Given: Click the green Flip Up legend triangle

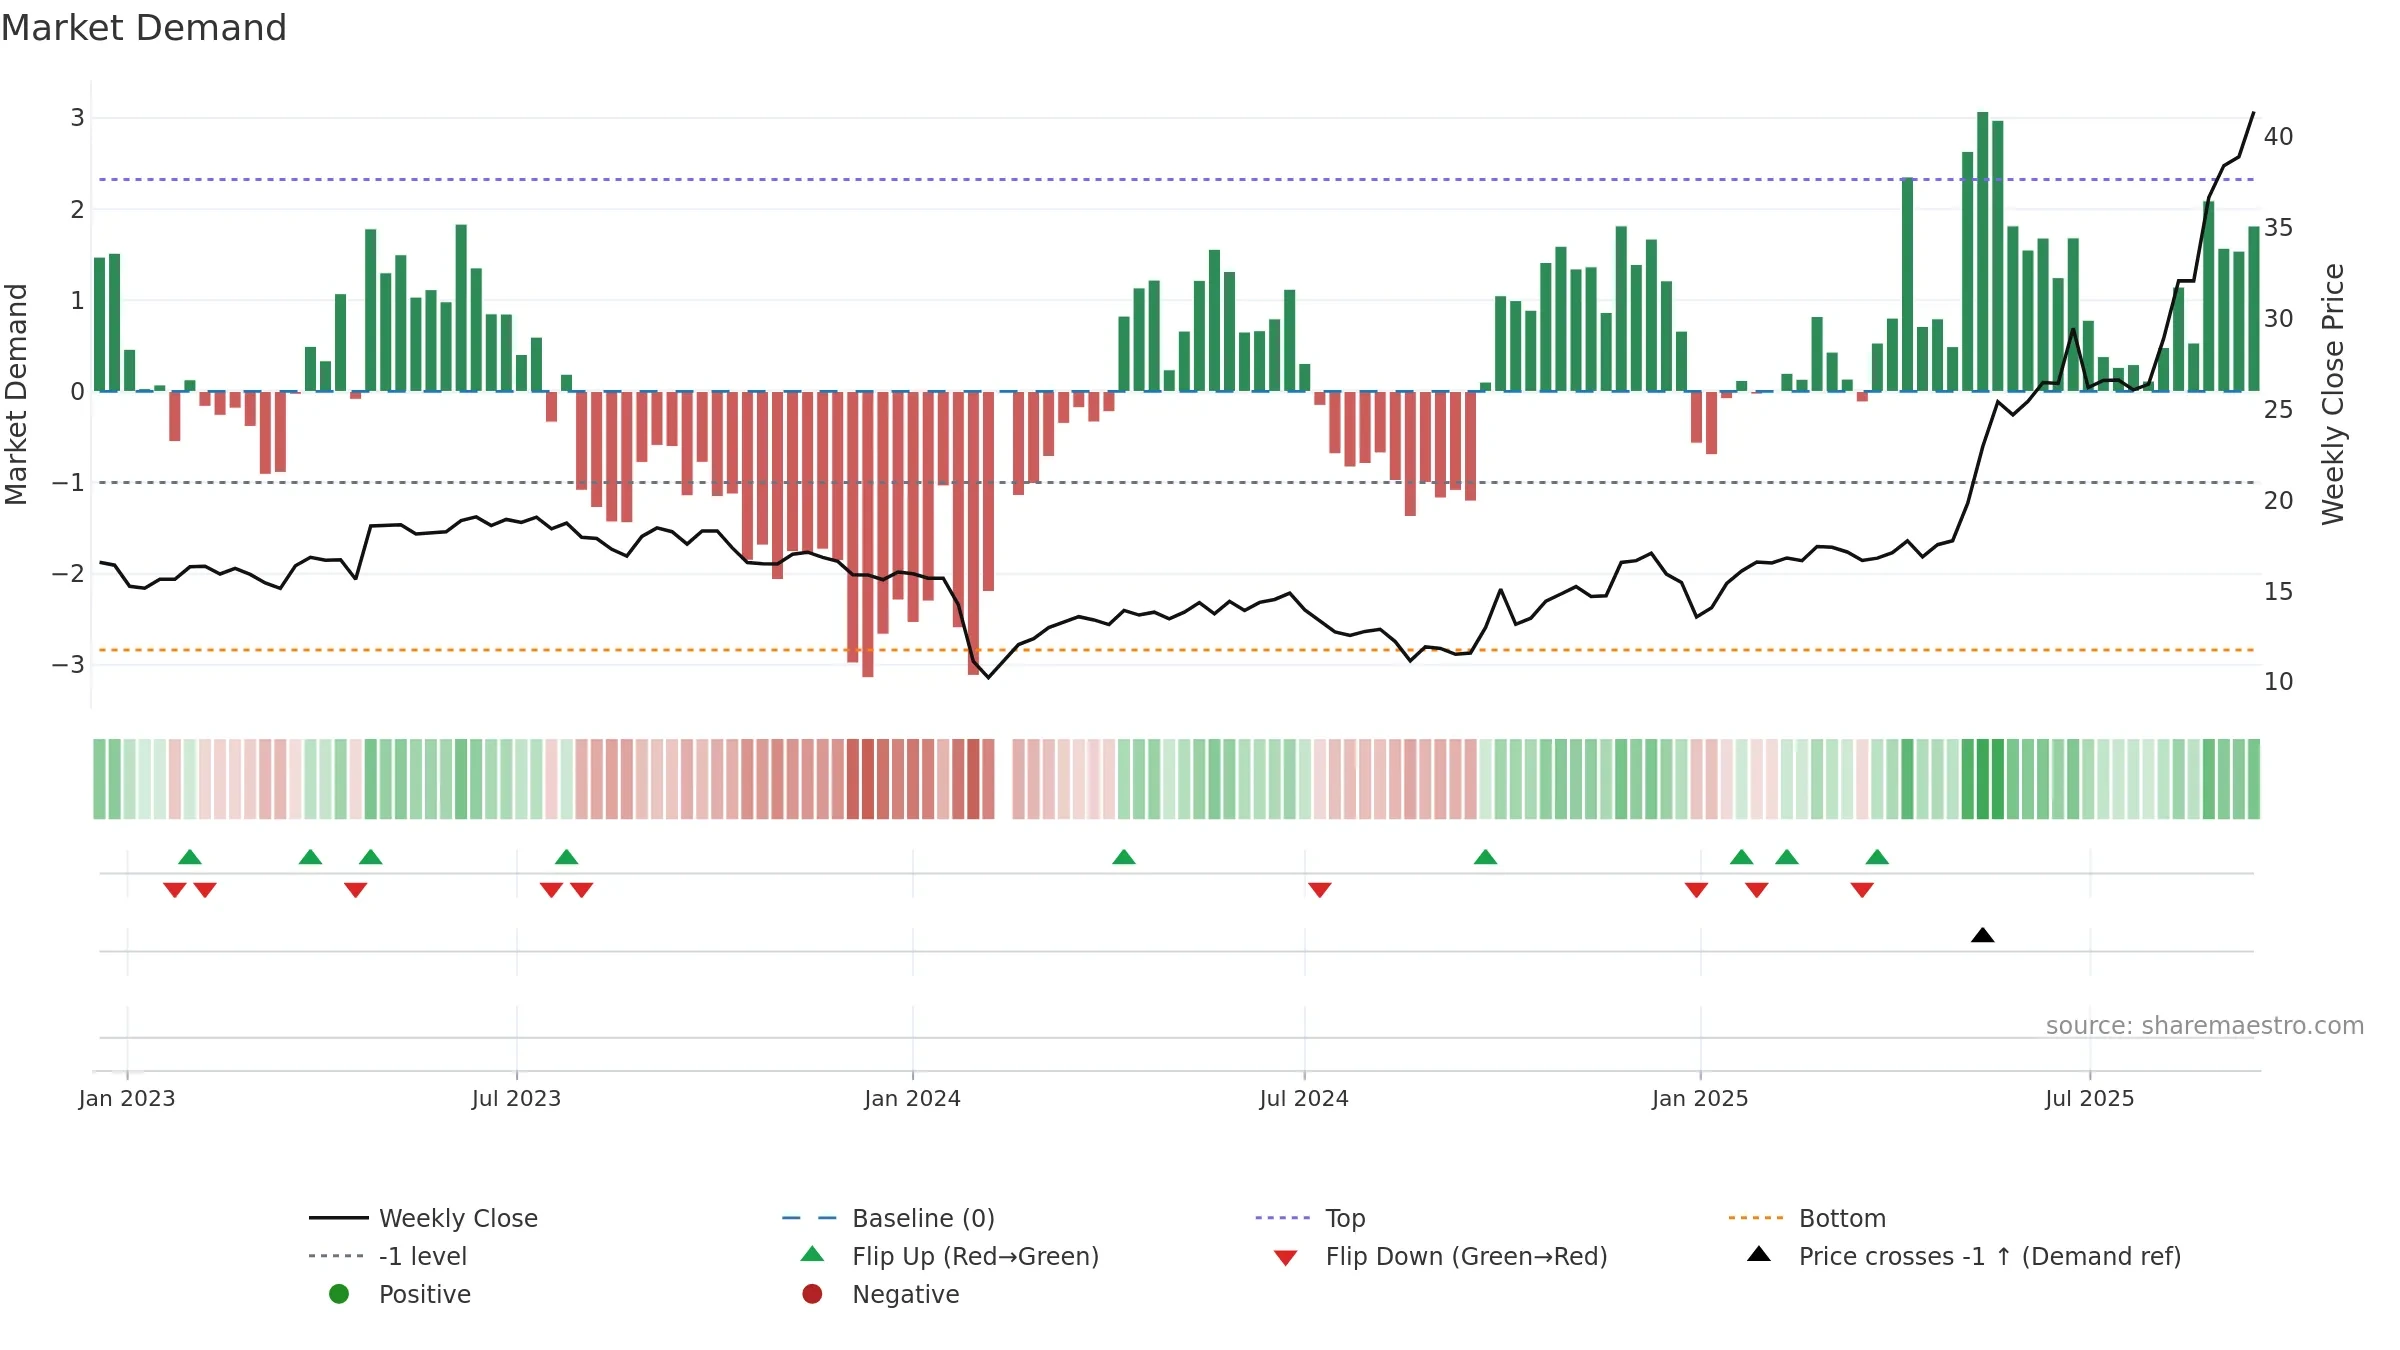Looking at the screenshot, I should tap(813, 1254).
